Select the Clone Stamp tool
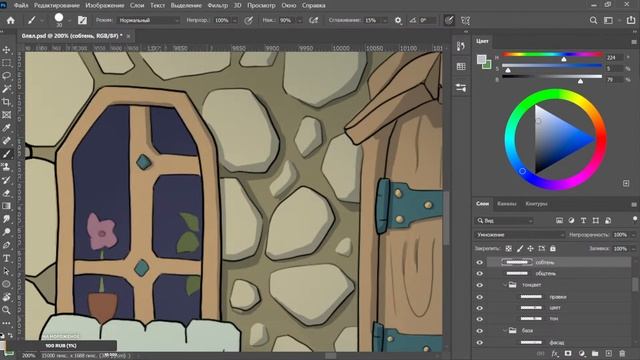Image resolution: width=640 pixels, height=360 pixels. pyautogui.click(x=7, y=167)
